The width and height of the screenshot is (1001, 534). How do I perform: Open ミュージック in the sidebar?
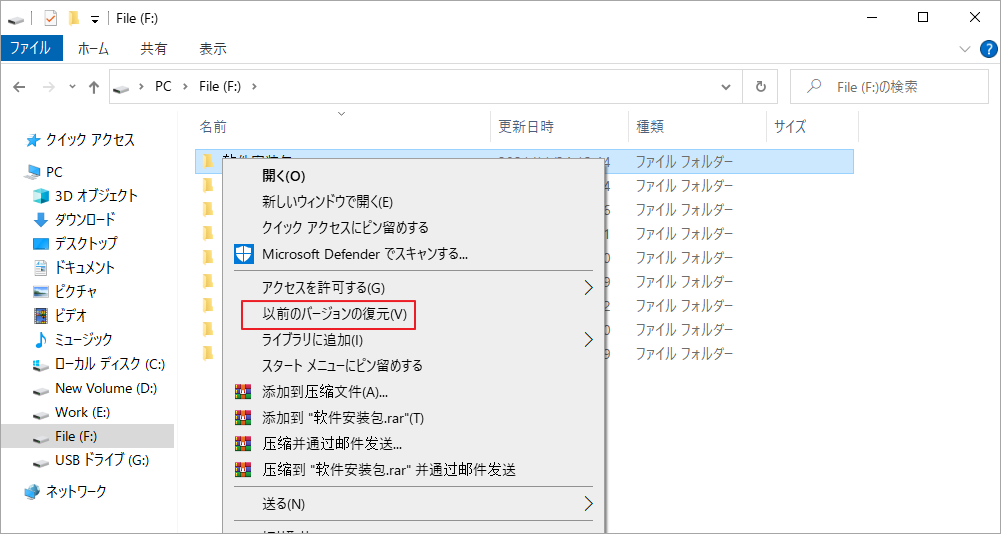[72, 339]
